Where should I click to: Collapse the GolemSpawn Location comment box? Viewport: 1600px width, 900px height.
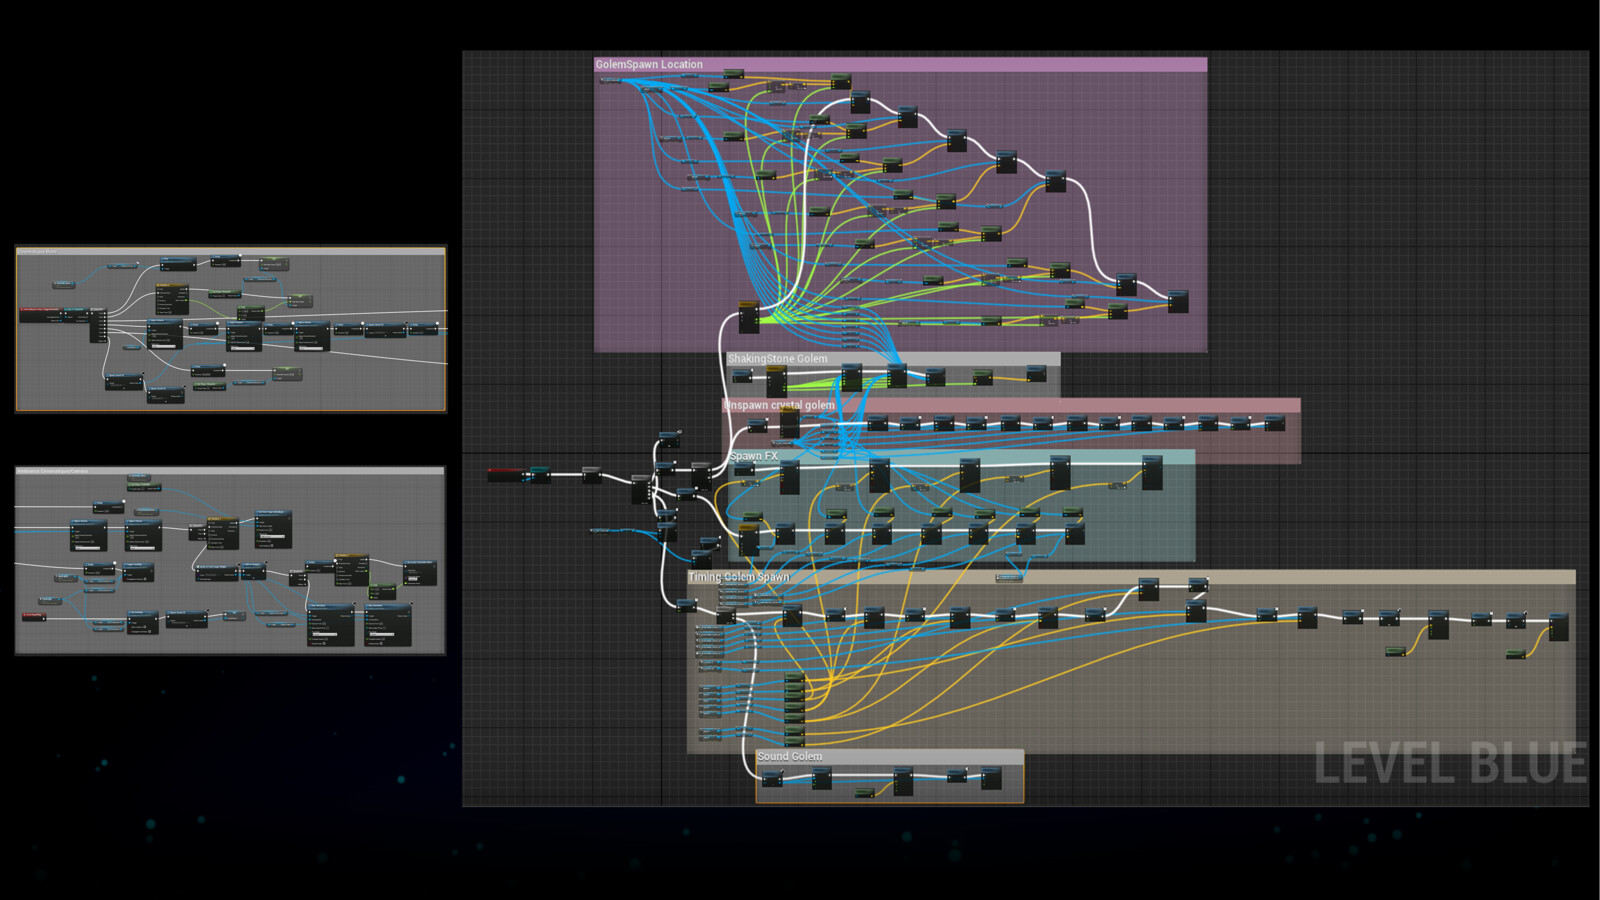click(x=650, y=63)
